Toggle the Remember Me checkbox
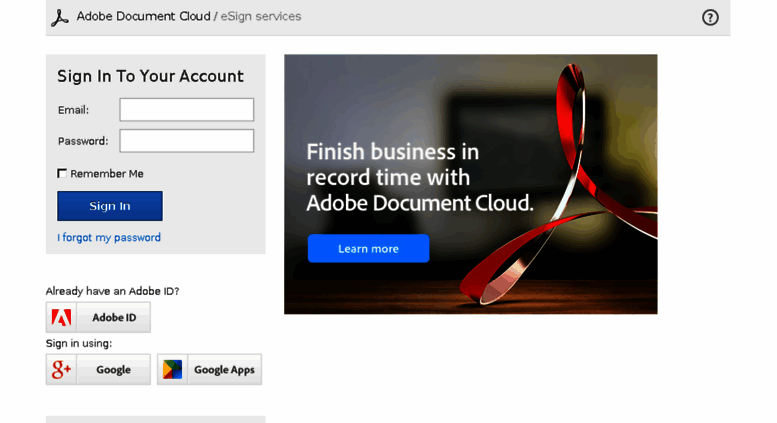Screen dimensions: 777x423 (62, 173)
